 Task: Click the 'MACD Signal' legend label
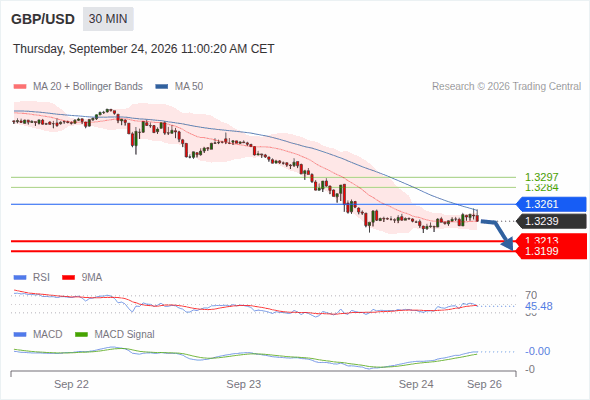pyautogui.click(x=125, y=334)
